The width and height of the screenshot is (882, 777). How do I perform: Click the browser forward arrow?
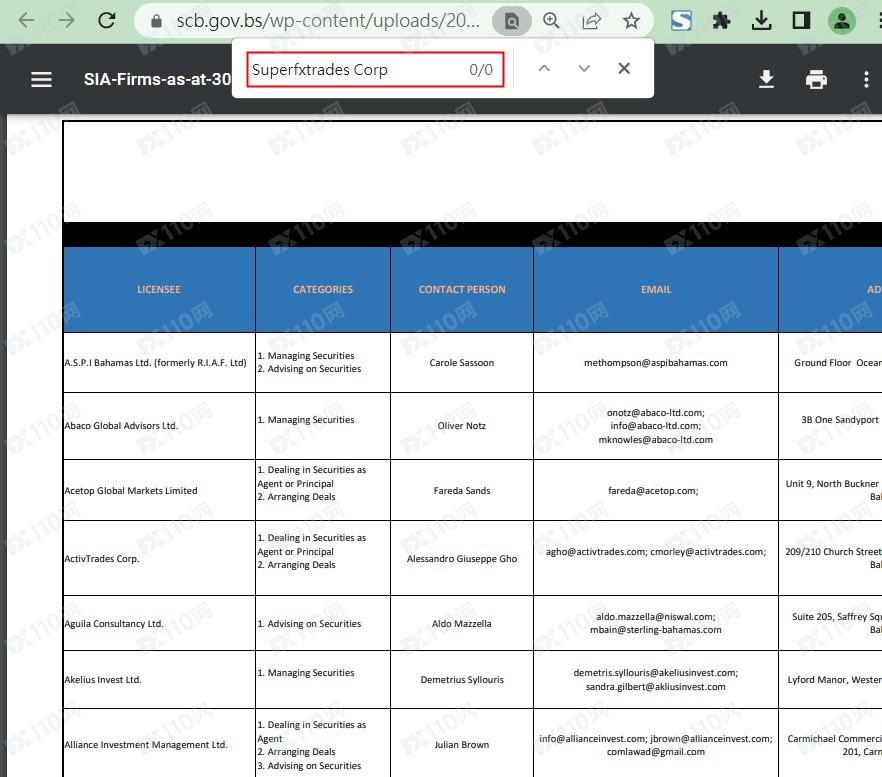click(x=67, y=20)
